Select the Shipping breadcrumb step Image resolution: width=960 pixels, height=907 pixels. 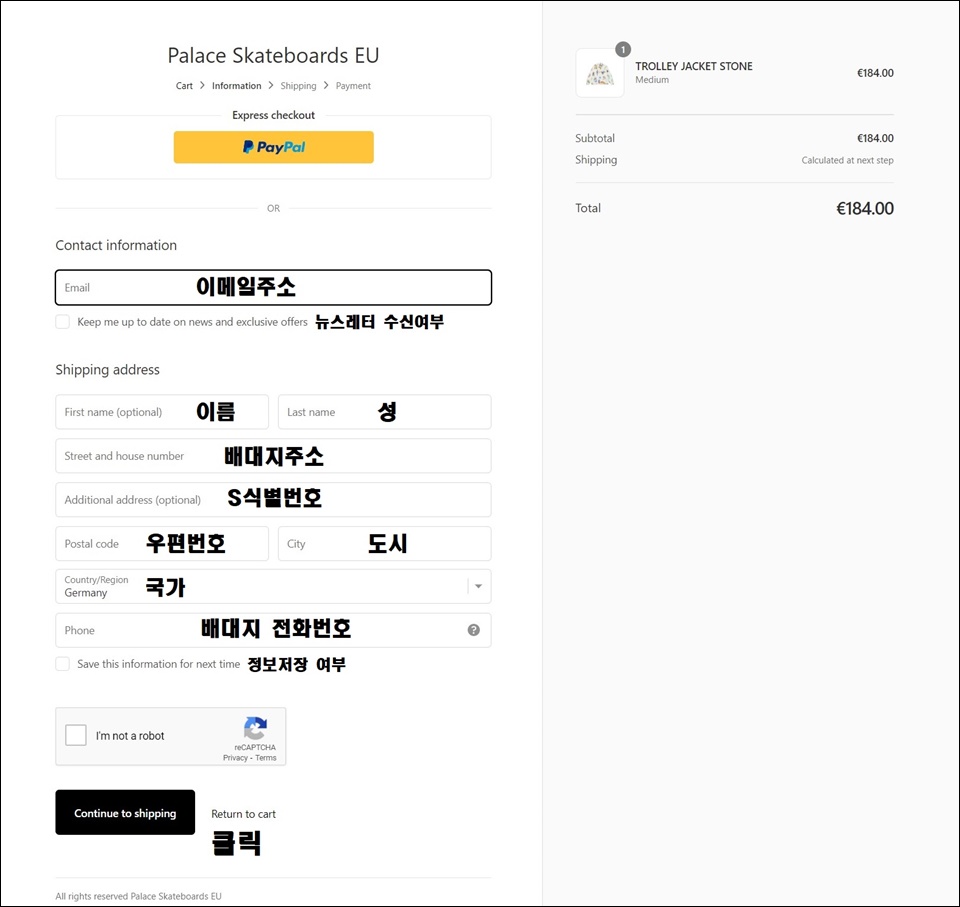point(298,86)
